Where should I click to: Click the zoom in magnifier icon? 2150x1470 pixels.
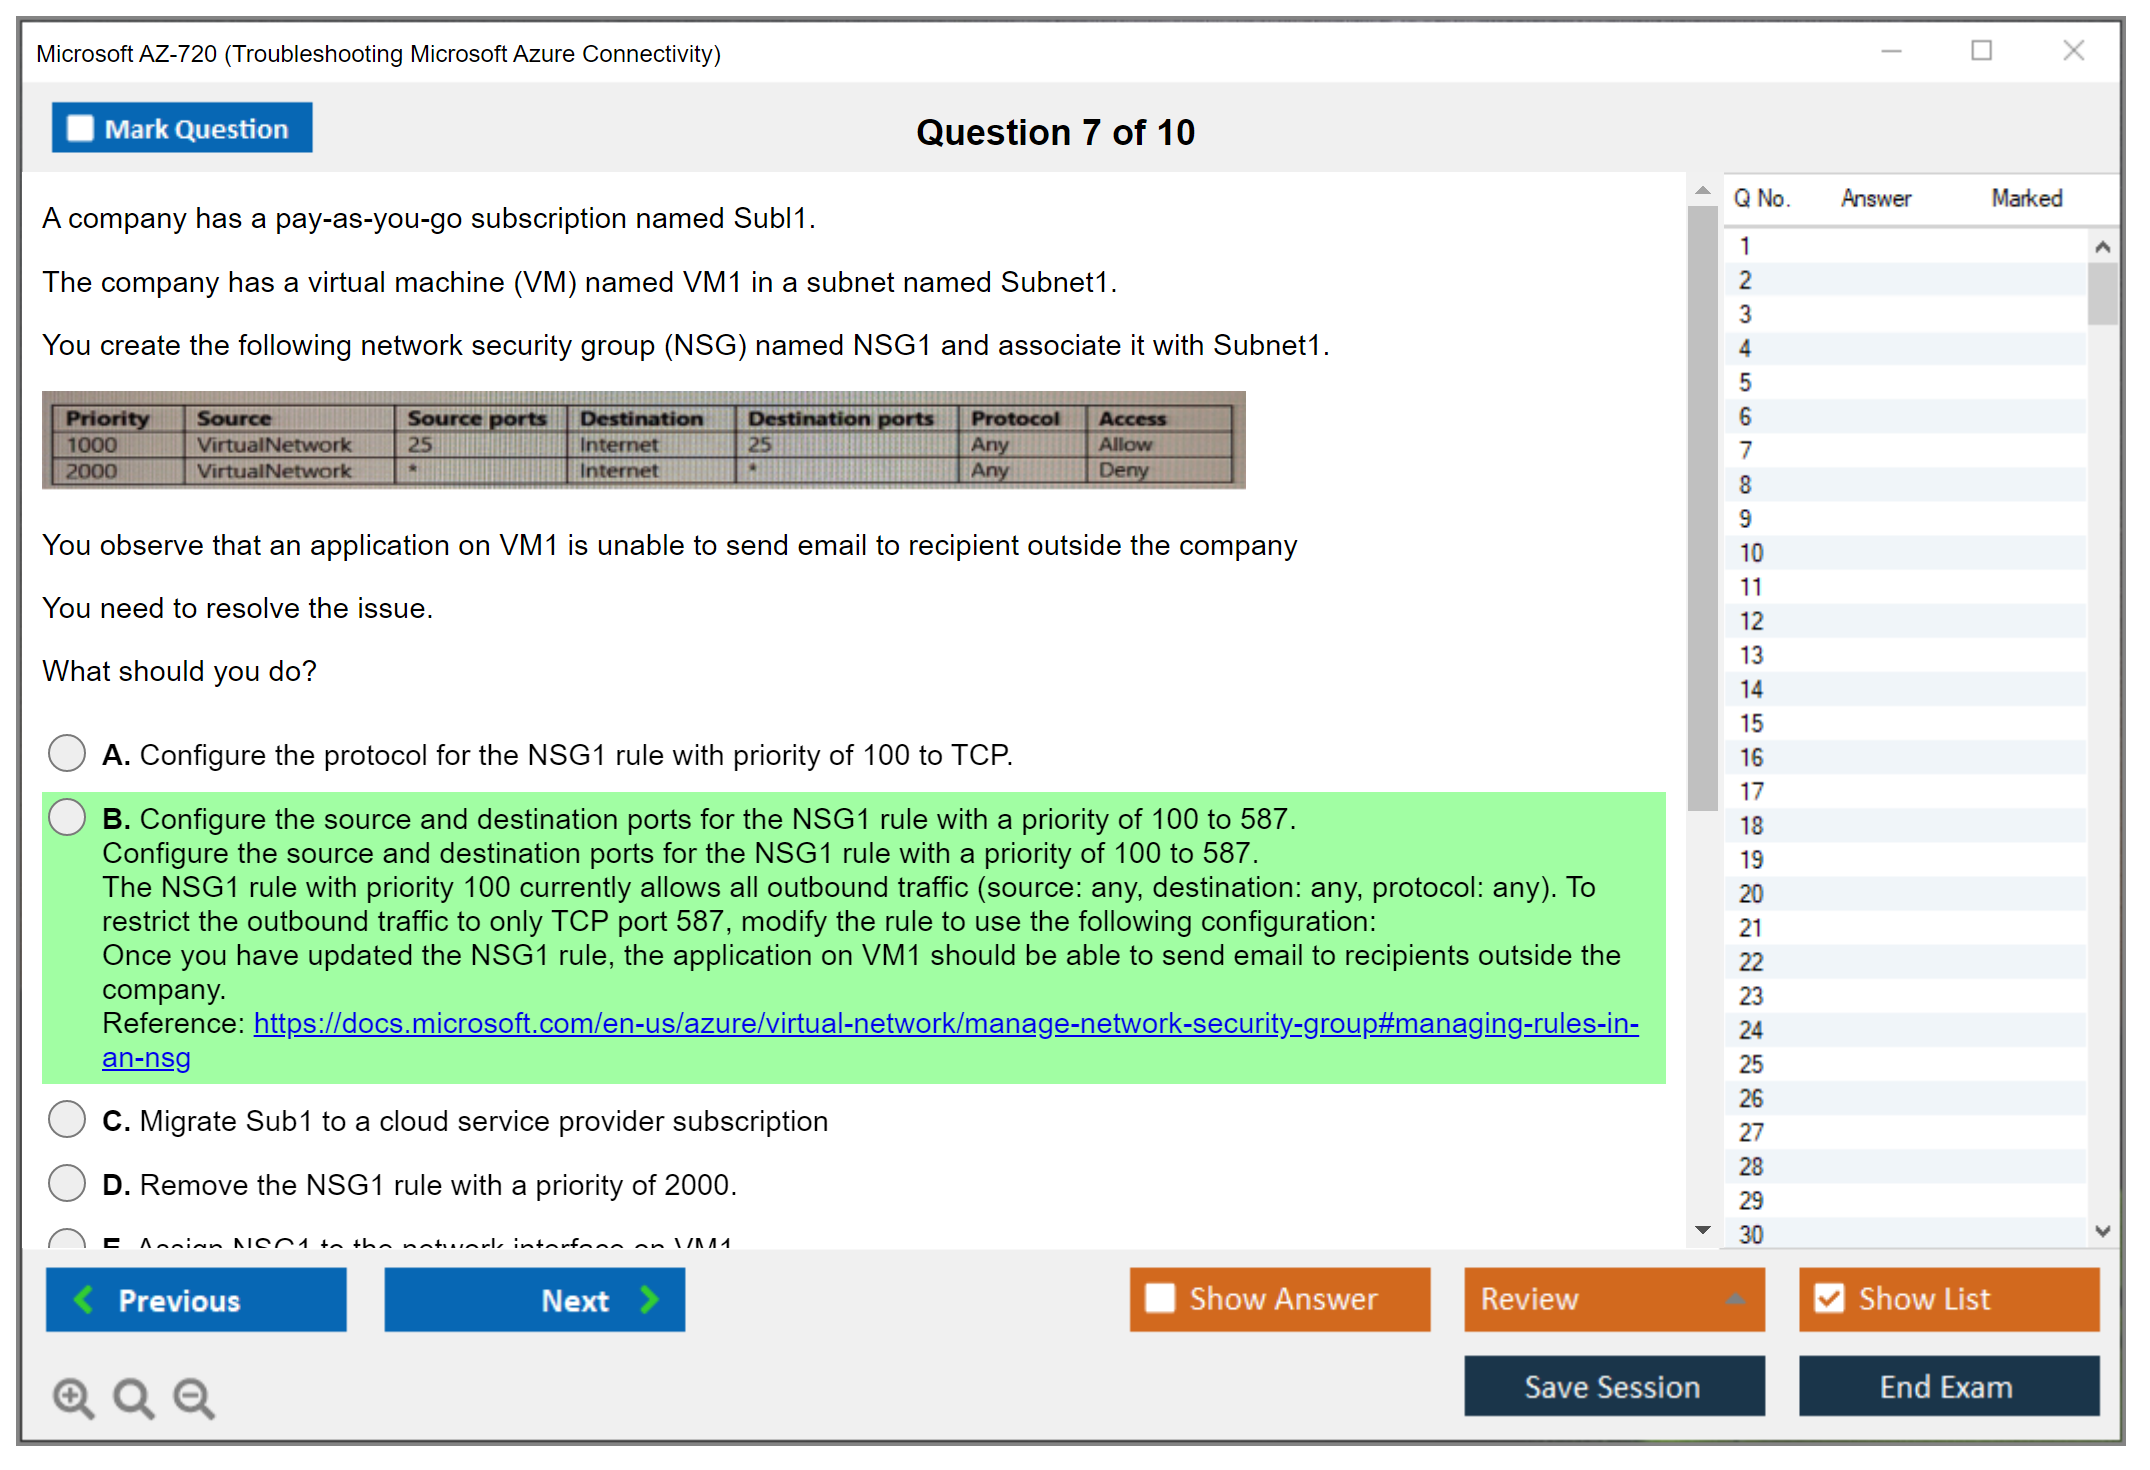(x=73, y=1397)
